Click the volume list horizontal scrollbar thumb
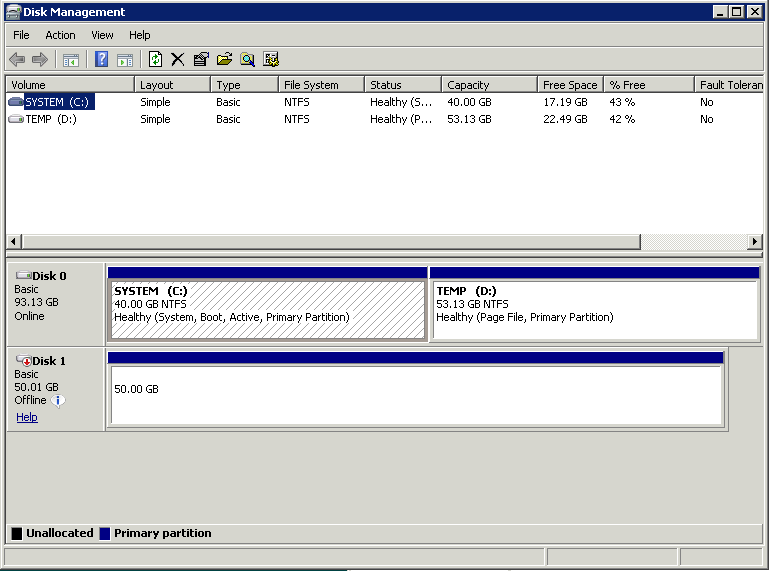Viewport: 769px width, 571px height. pyautogui.click(x=331, y=241)
